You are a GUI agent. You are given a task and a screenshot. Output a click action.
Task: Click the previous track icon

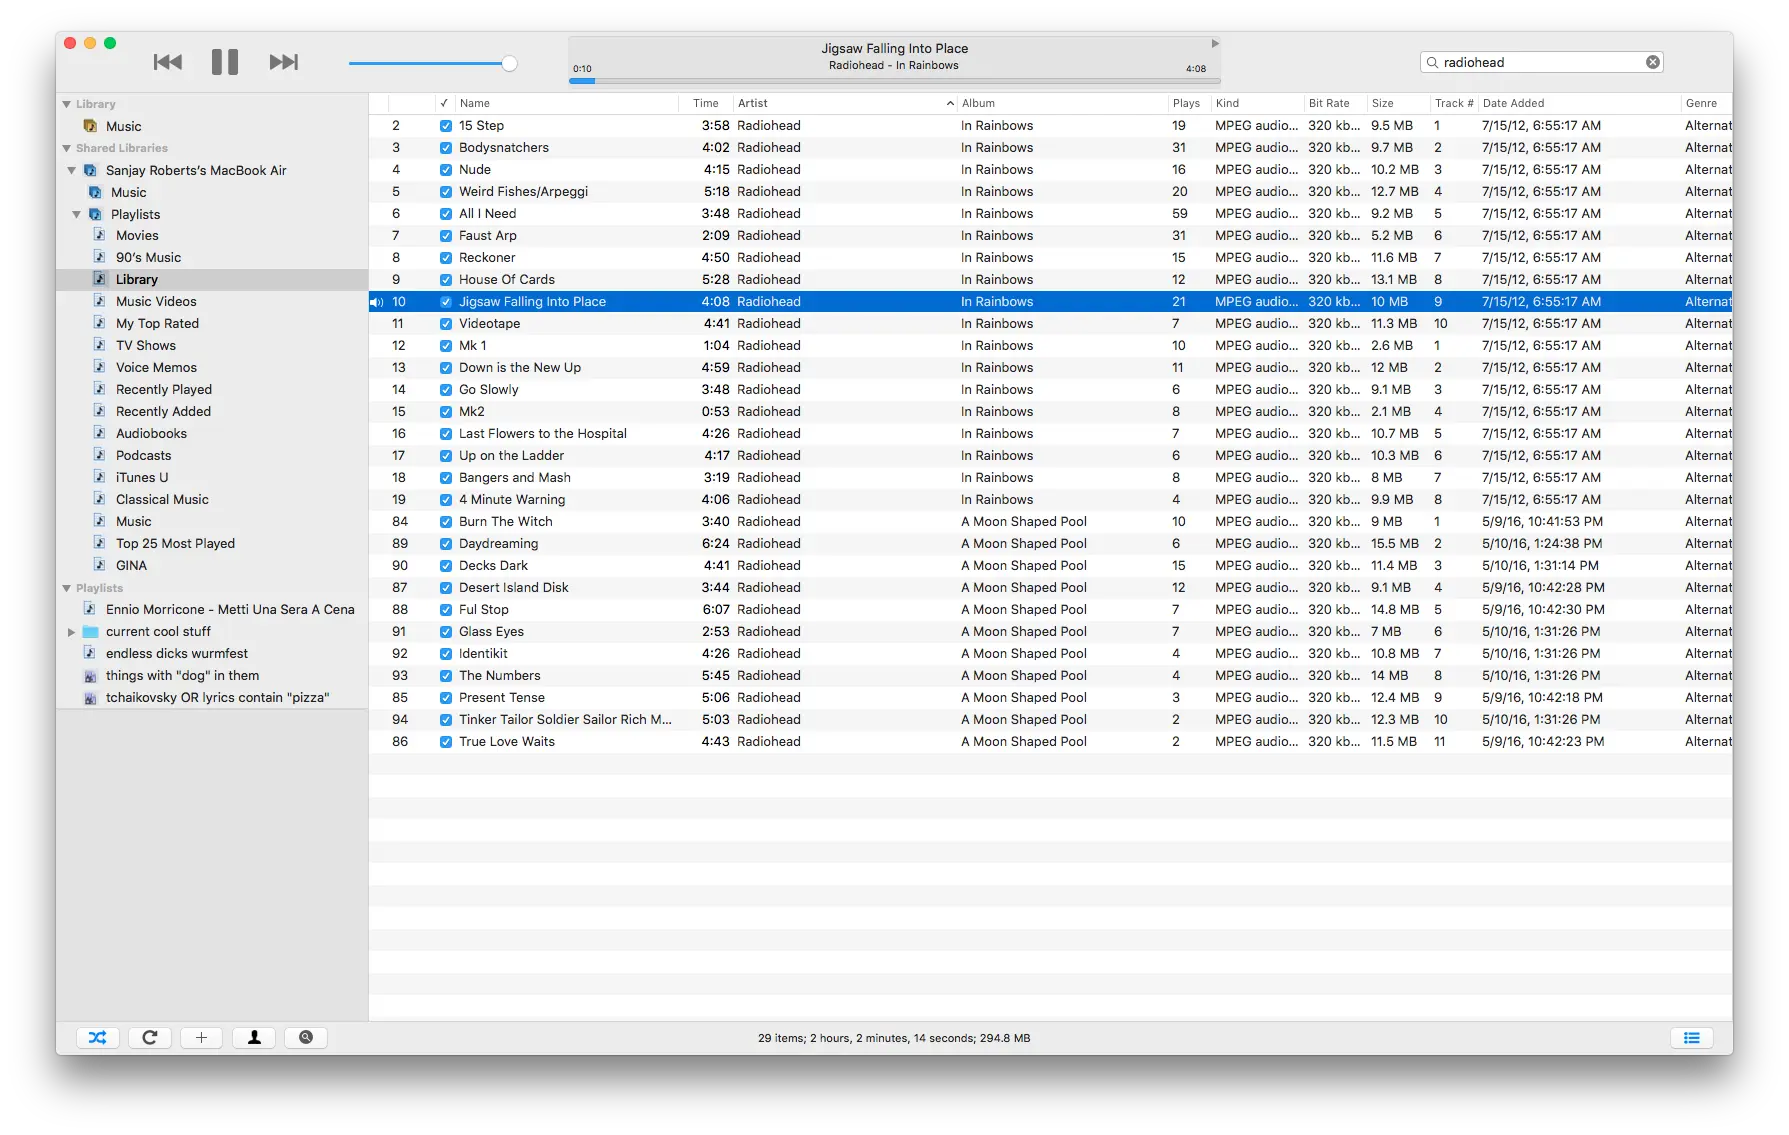(x=167, y=61)
